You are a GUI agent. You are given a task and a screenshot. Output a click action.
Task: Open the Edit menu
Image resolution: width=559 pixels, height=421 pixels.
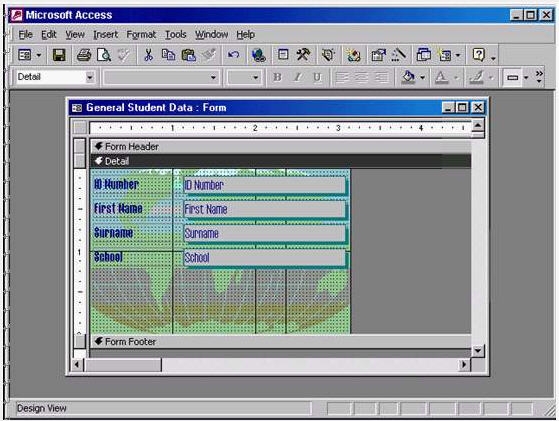pos(49,35)
